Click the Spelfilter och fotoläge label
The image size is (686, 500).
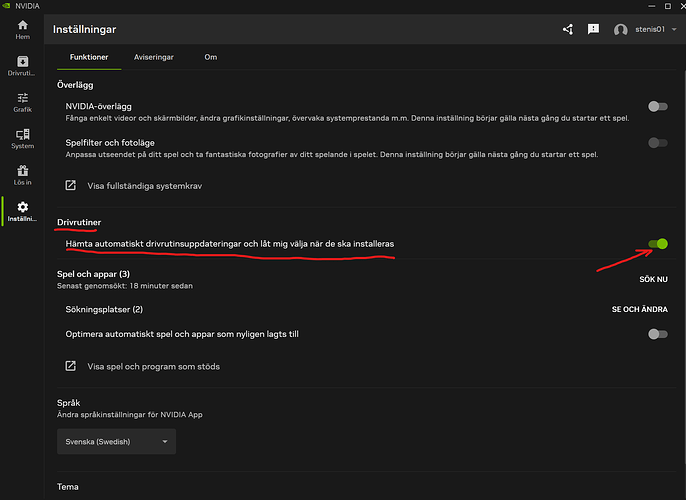coord(110,143)
